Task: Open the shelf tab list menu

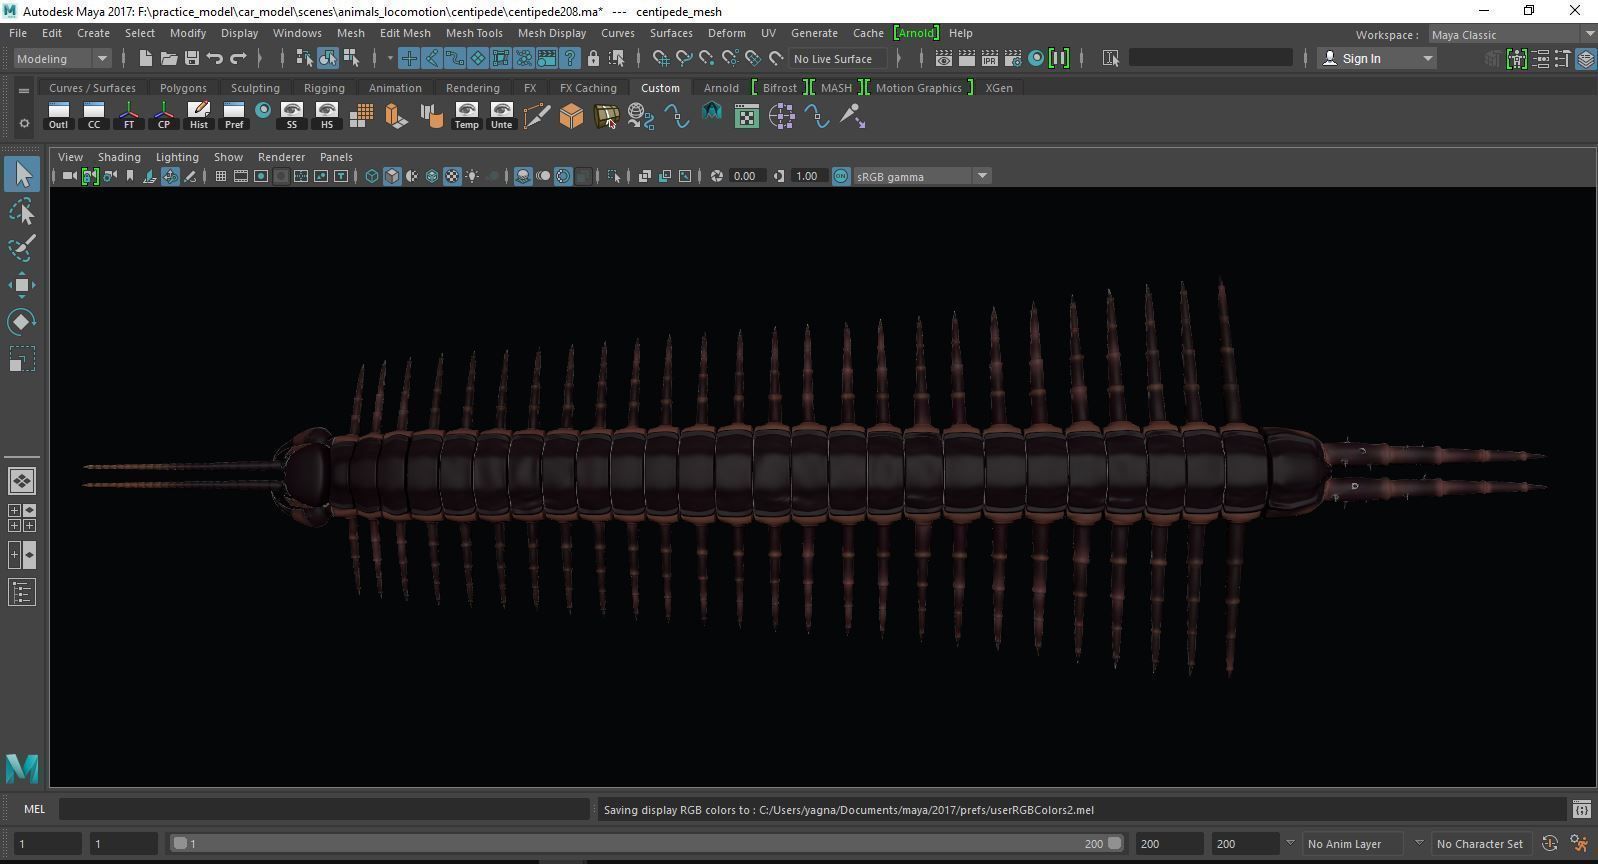Action: [24, 90]
